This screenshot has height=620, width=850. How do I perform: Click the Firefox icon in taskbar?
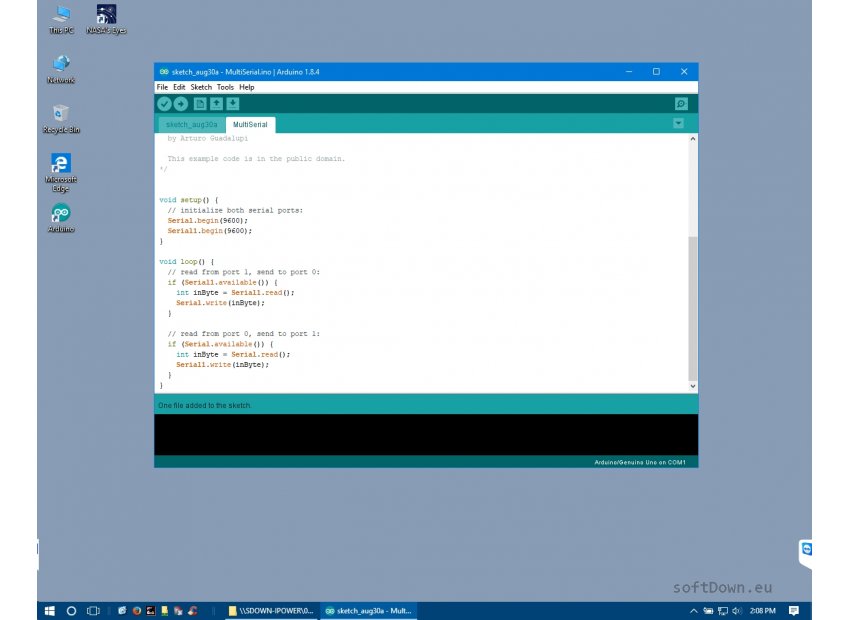tap(137, 611)
